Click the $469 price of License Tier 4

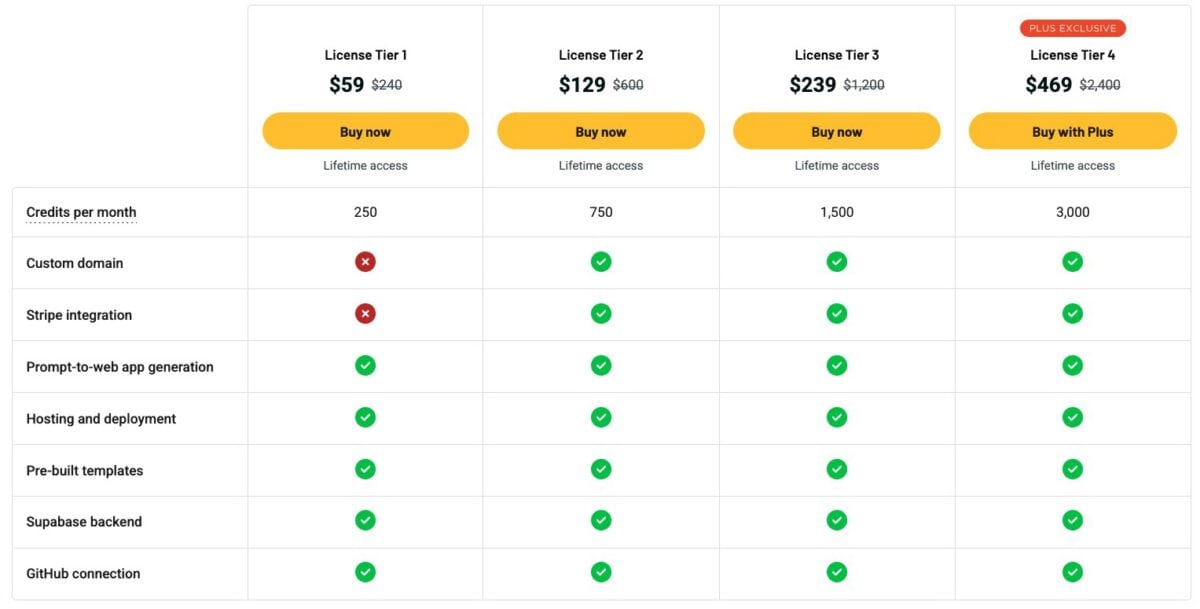1048,85
